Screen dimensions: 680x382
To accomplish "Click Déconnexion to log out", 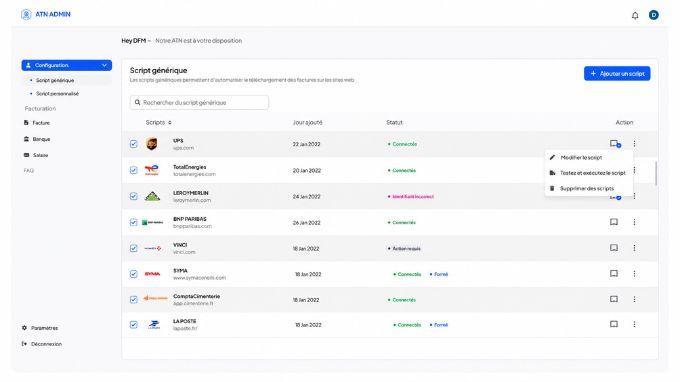I will pyautogui.click(x=46, y=344).
